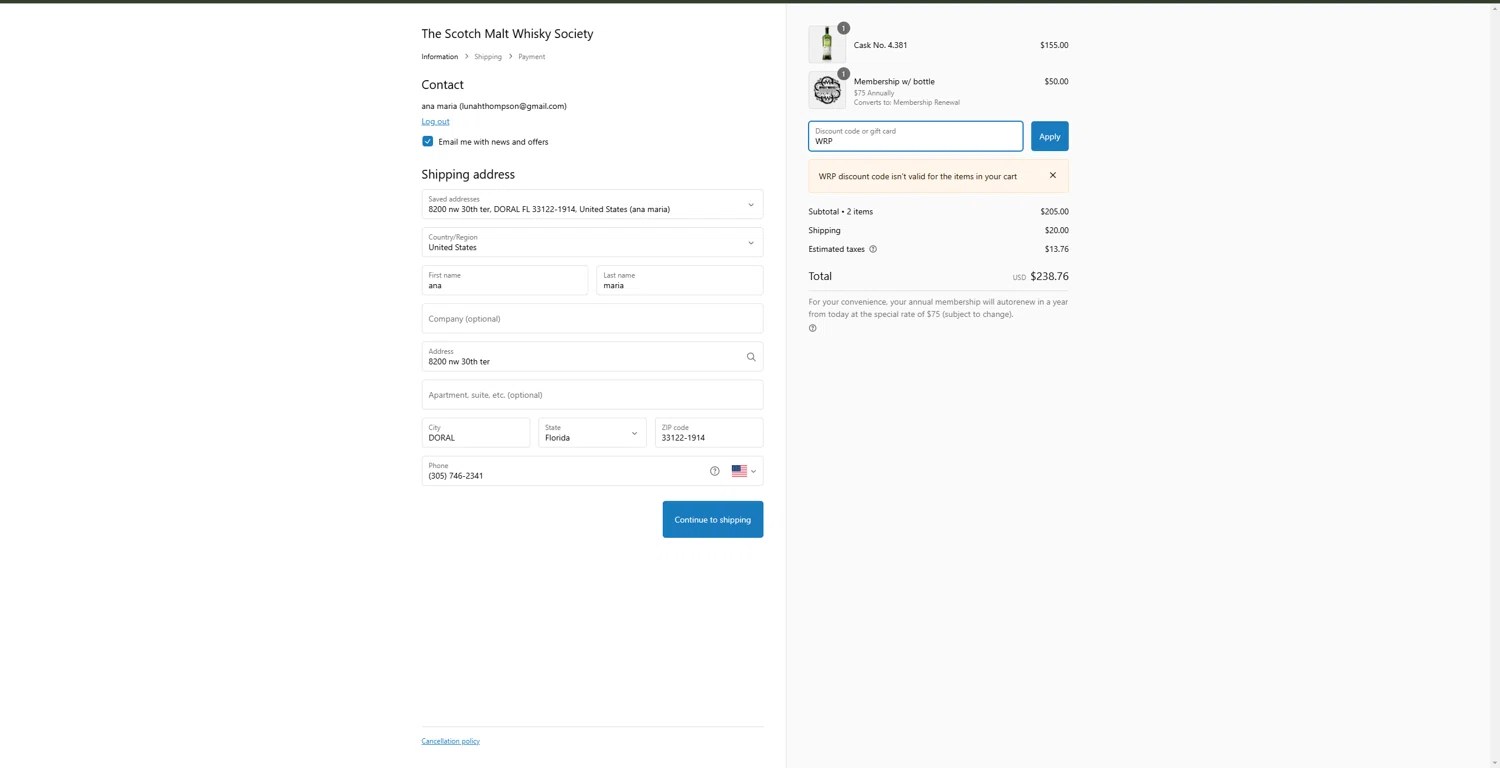Click the Log out link
Image resolution: width=1500 pixels, height=768 pixels.
(x=435, y=122)
